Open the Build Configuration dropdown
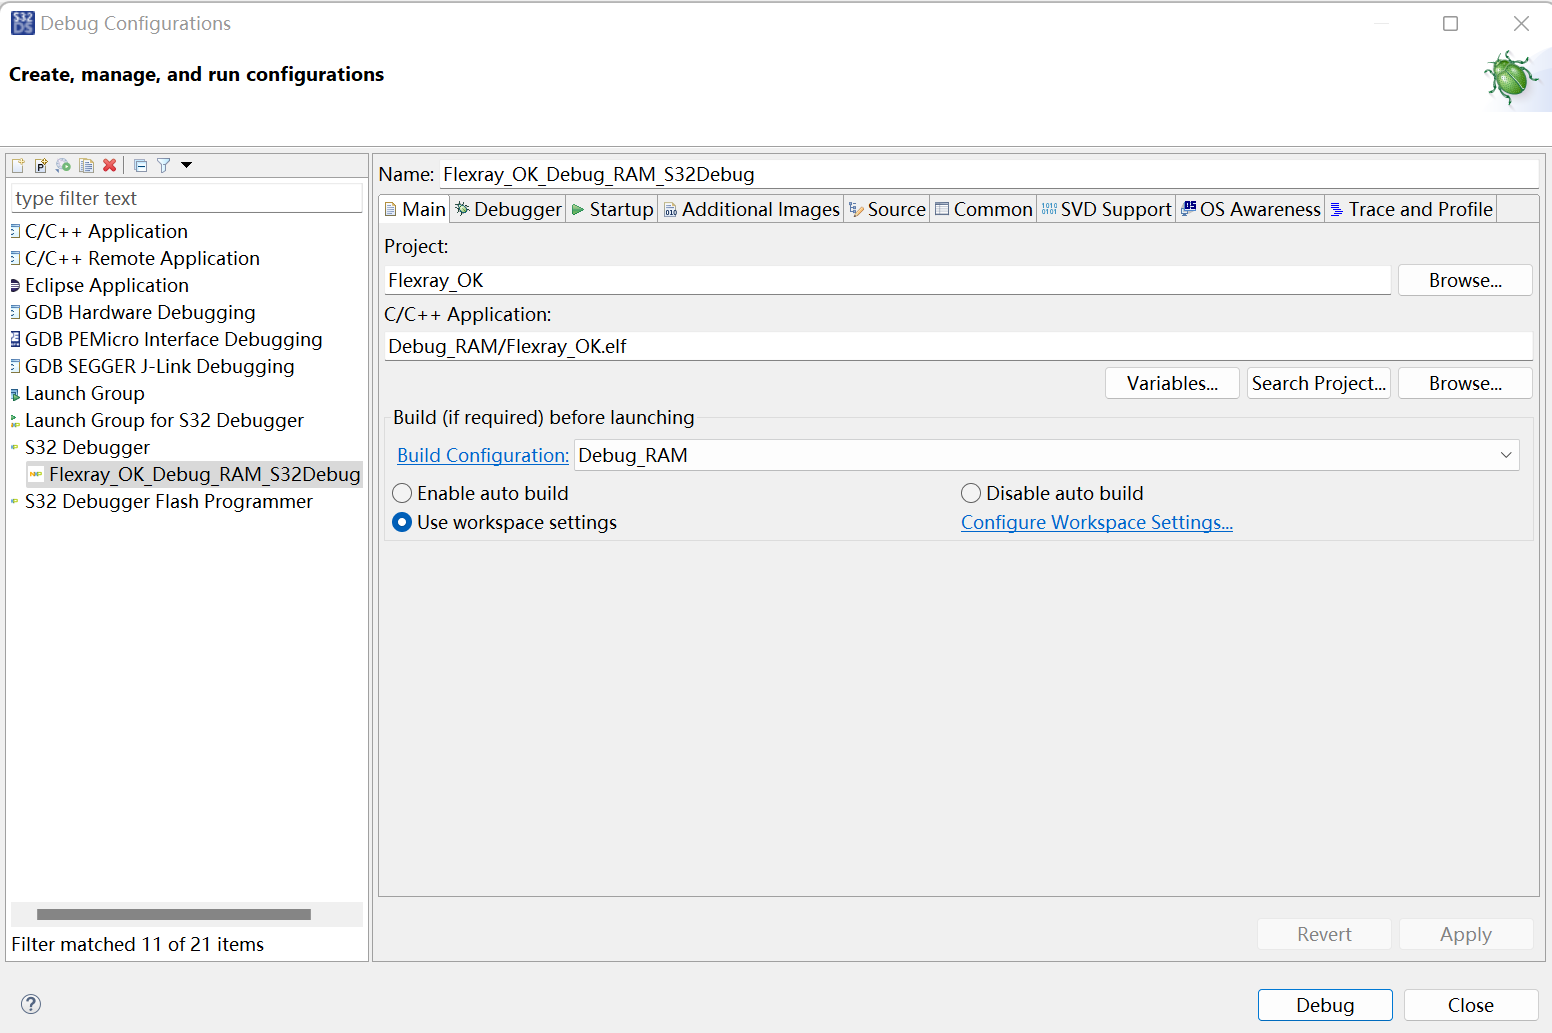 [1046, 455]
